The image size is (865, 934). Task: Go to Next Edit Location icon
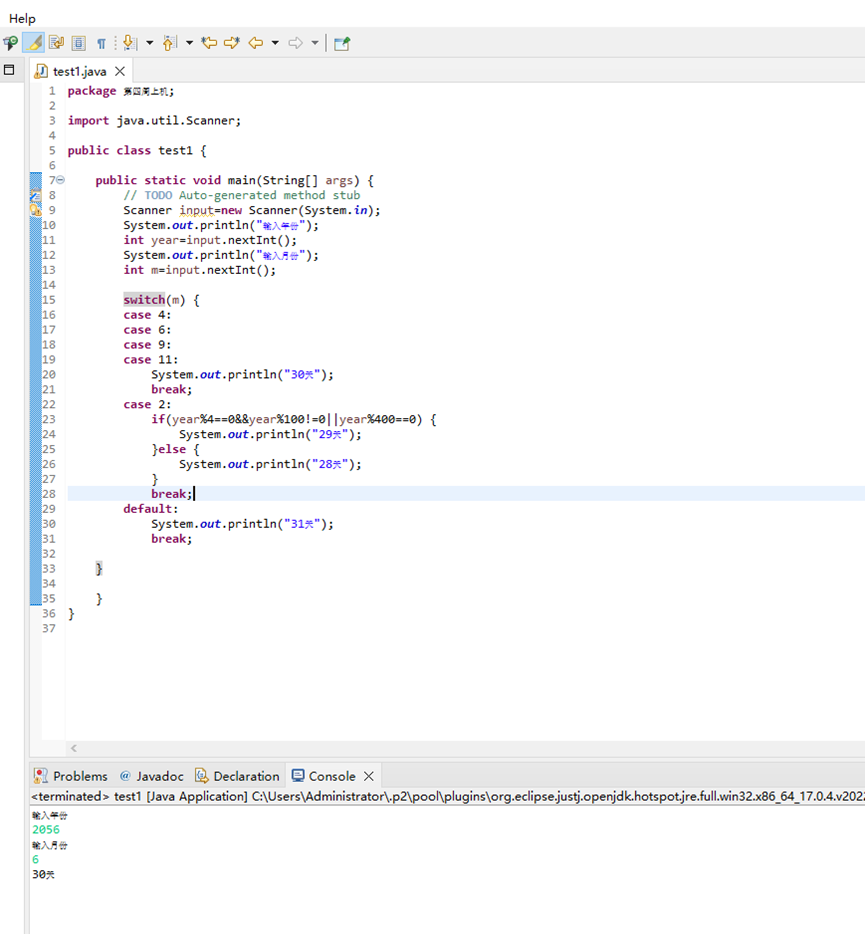232,43
